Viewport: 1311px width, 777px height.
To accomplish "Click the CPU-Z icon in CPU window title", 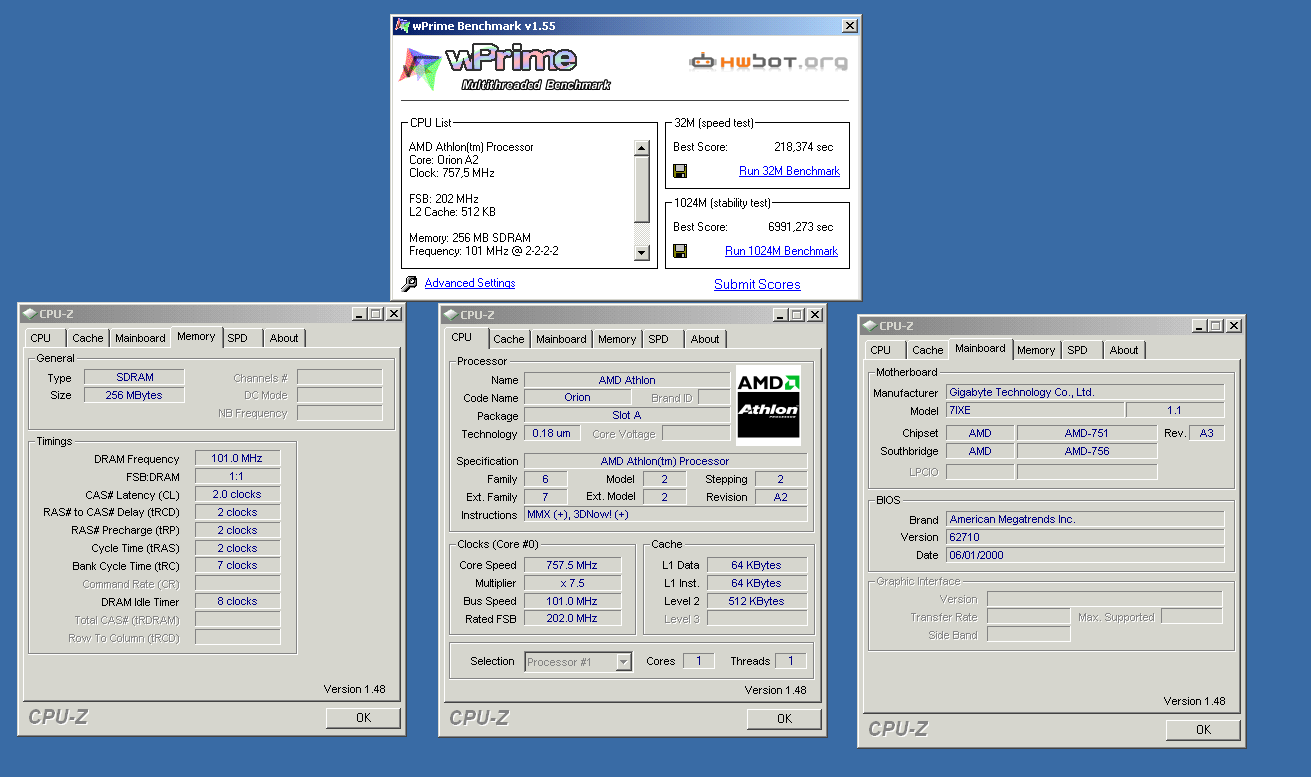I will click(450, 314).
